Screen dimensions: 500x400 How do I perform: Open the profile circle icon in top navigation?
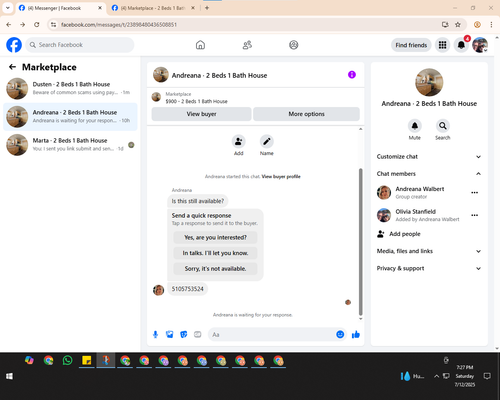pos(294,45)
